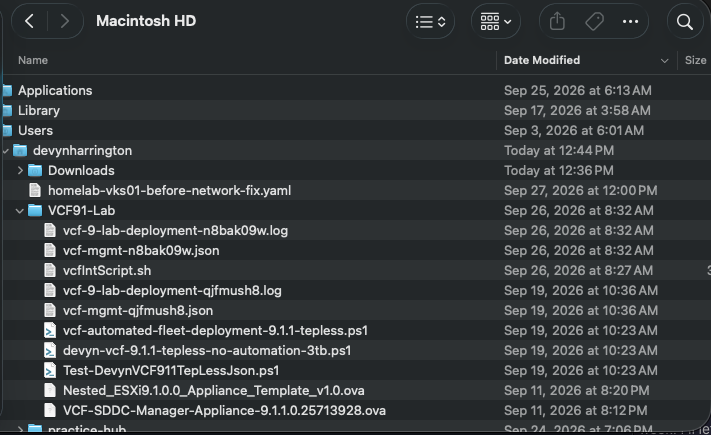711x435 pixels.
Task: Open the ellipsis more-actions menu
Action: 630,21
